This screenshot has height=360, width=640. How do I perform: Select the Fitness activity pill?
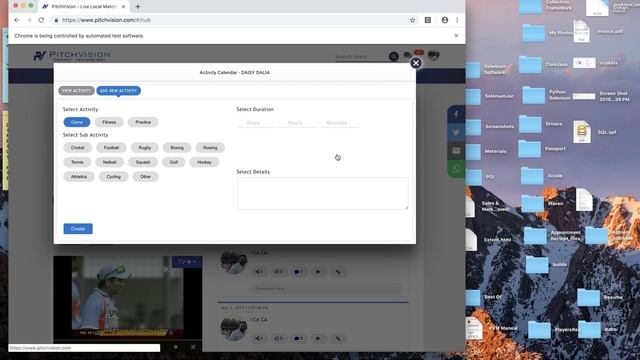tap(109, 122)
